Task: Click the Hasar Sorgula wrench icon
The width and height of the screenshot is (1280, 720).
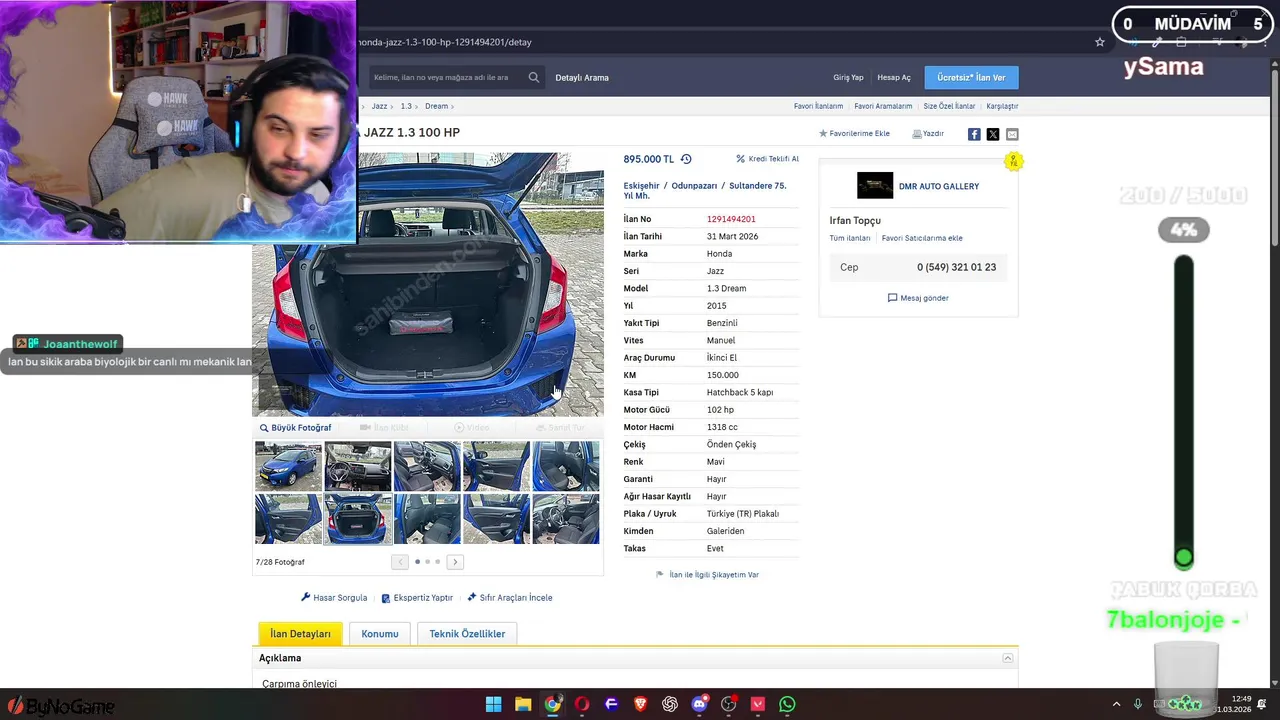Action: (x=306, y=597)
